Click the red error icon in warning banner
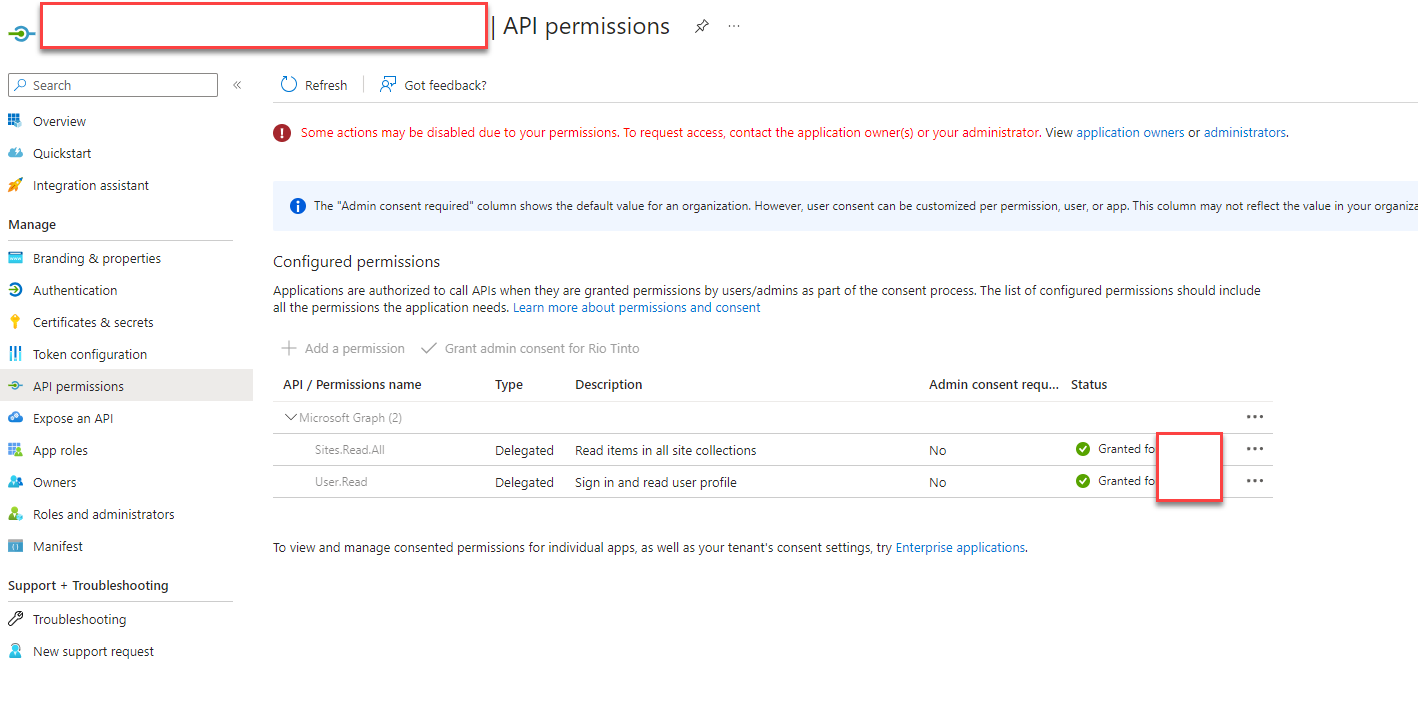1418x728 pixels. point(282,133)
